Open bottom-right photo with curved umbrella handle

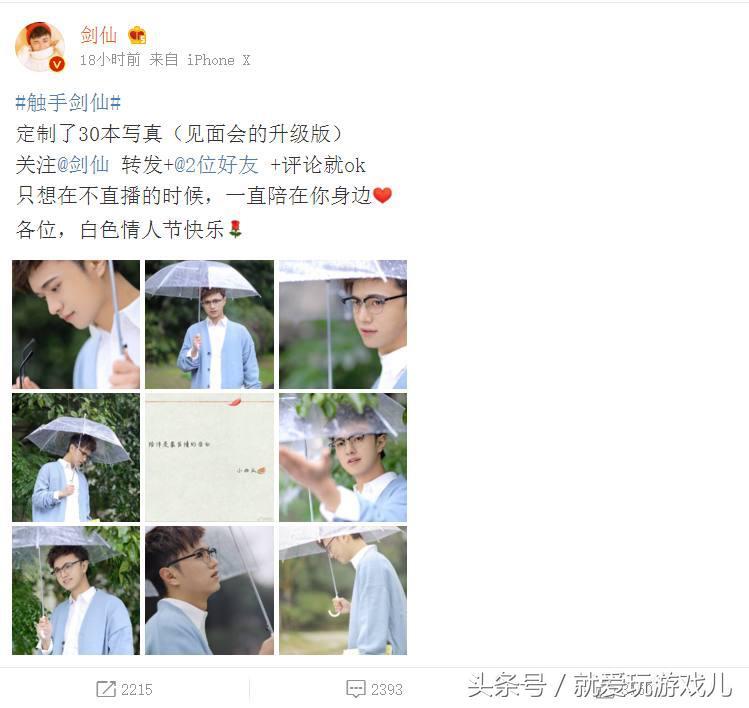(x=343, y=590)
